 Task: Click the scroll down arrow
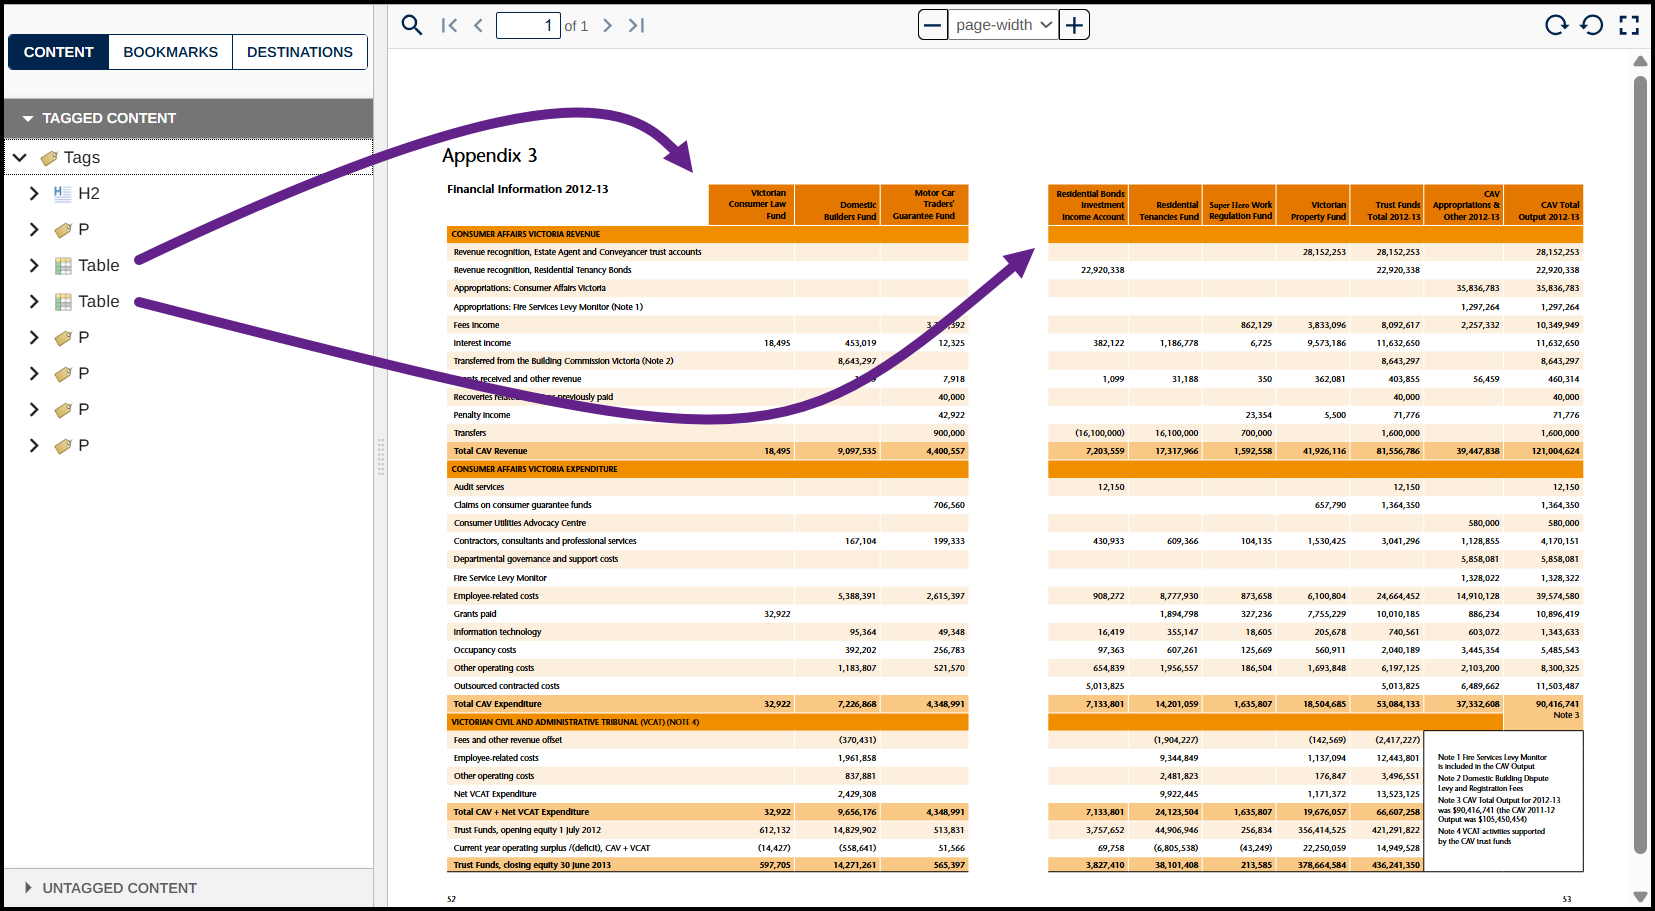1640,896
